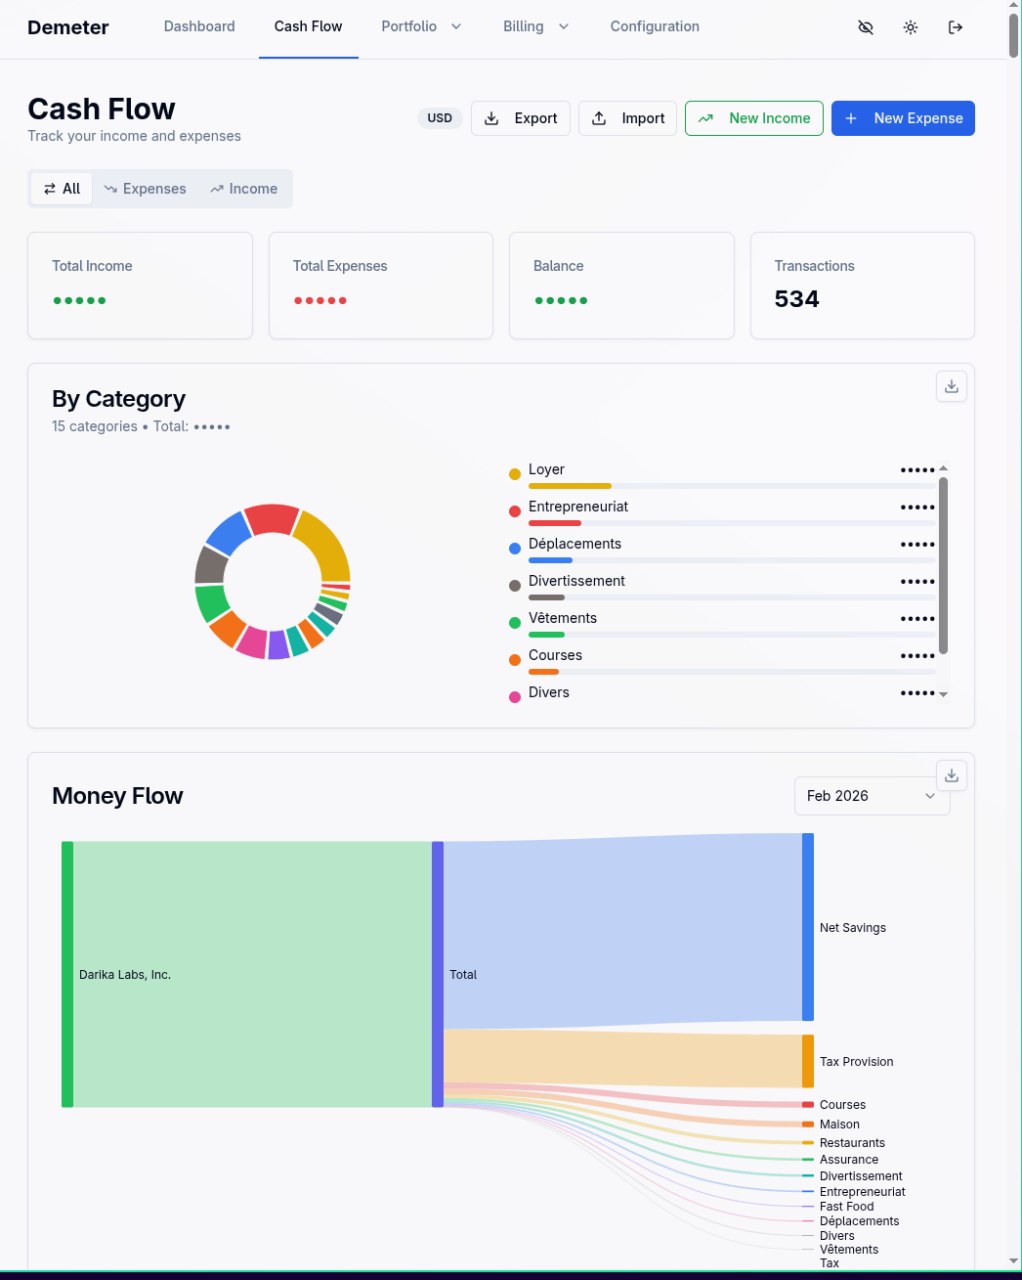Click the plus icon on New Expense
The width and height of the screenshot is (1022, 1280).
(x=851, y=118)
